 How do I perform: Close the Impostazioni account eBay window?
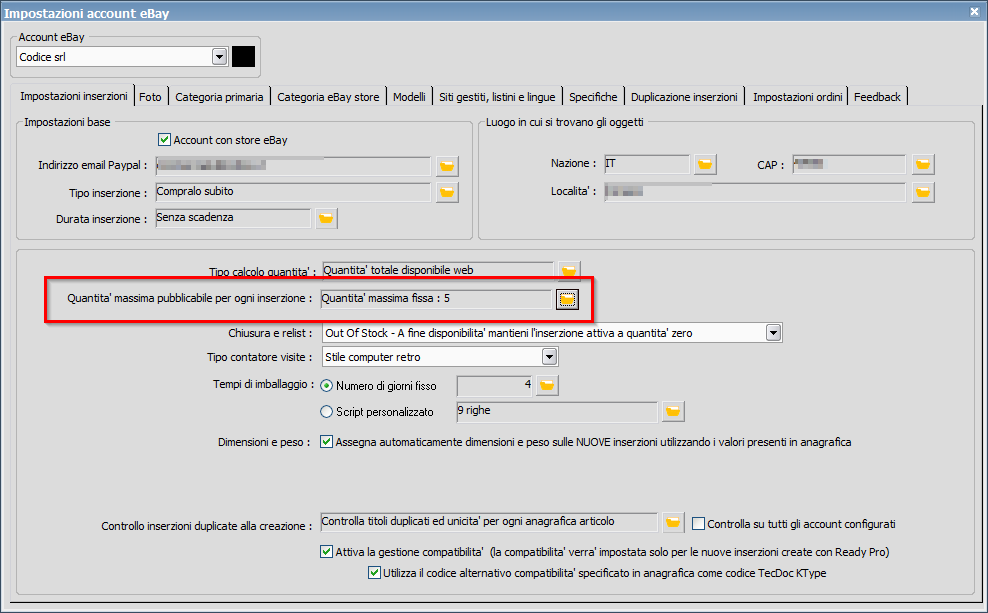pos(974,11)
